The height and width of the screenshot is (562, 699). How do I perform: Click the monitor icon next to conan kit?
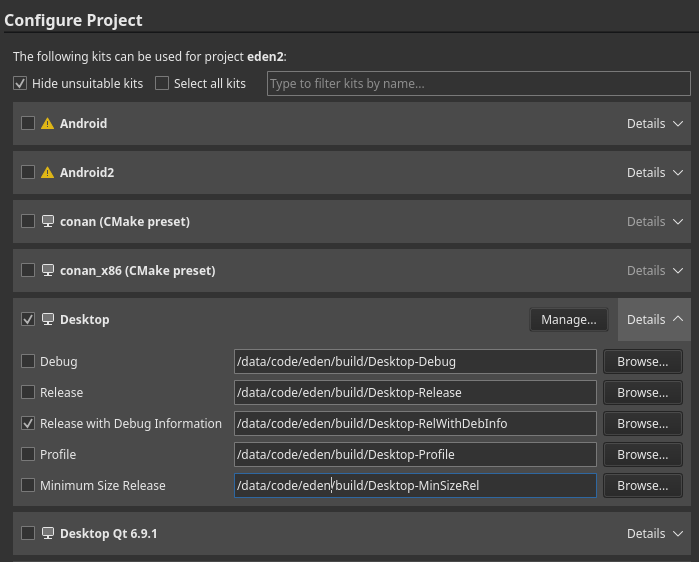coord(47,222)
